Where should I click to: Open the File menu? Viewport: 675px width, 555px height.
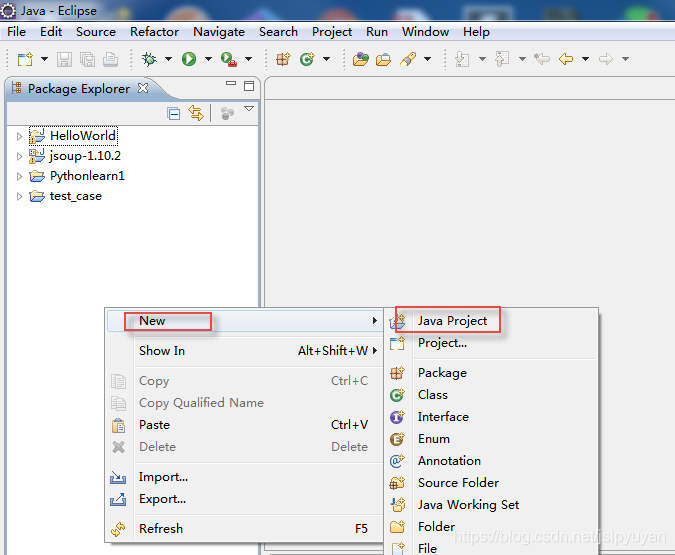16,32
